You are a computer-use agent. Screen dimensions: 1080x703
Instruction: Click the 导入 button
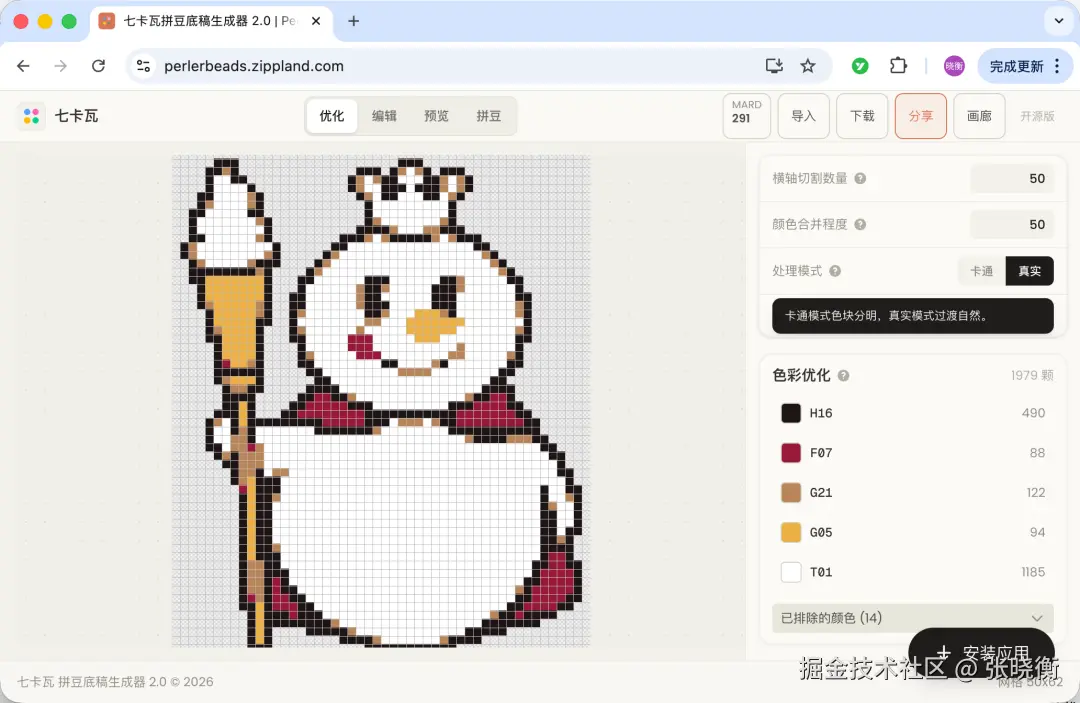point(803,116)
